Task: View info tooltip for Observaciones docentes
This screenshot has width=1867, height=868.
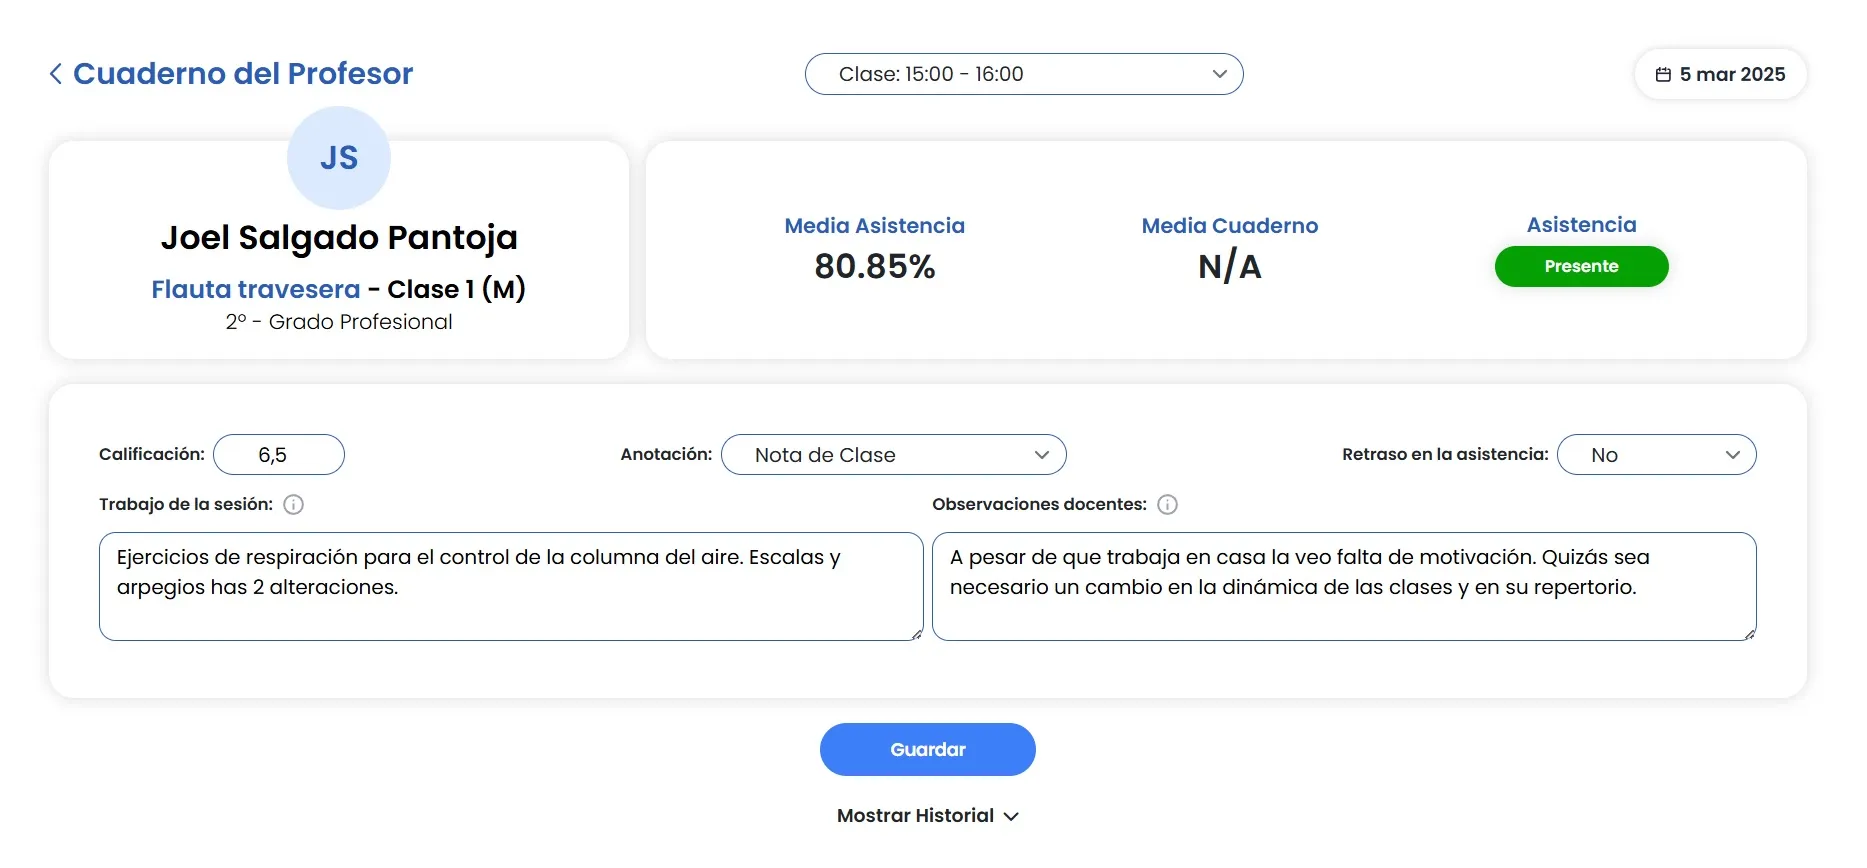Action: tap(1166, 505)
